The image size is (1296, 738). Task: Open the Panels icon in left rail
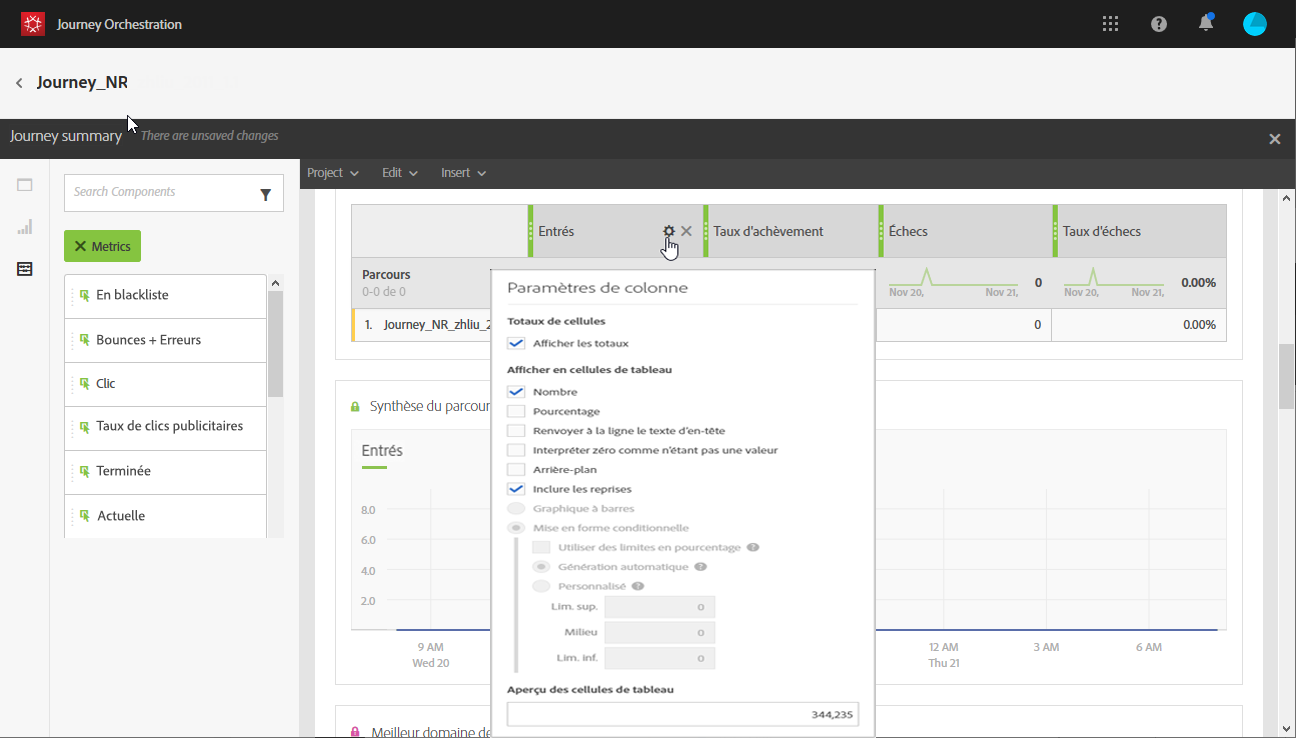pos(25,185)
